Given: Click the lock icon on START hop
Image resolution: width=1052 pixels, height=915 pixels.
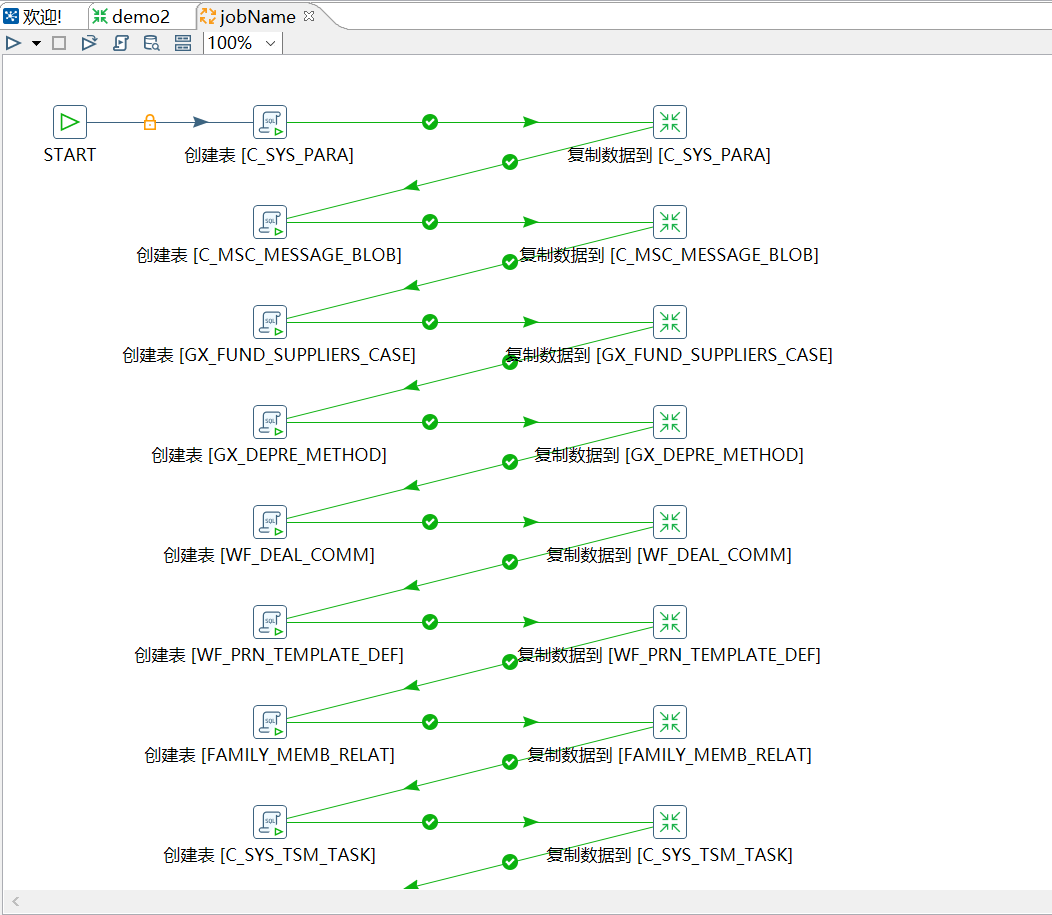Looking at the screenshot, I should point(150,122).
